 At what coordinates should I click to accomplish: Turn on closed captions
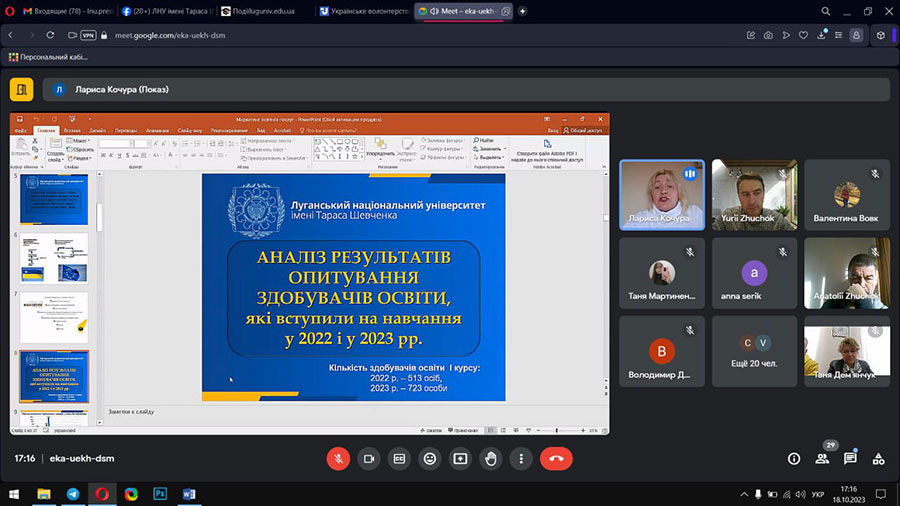click(399, 458)
